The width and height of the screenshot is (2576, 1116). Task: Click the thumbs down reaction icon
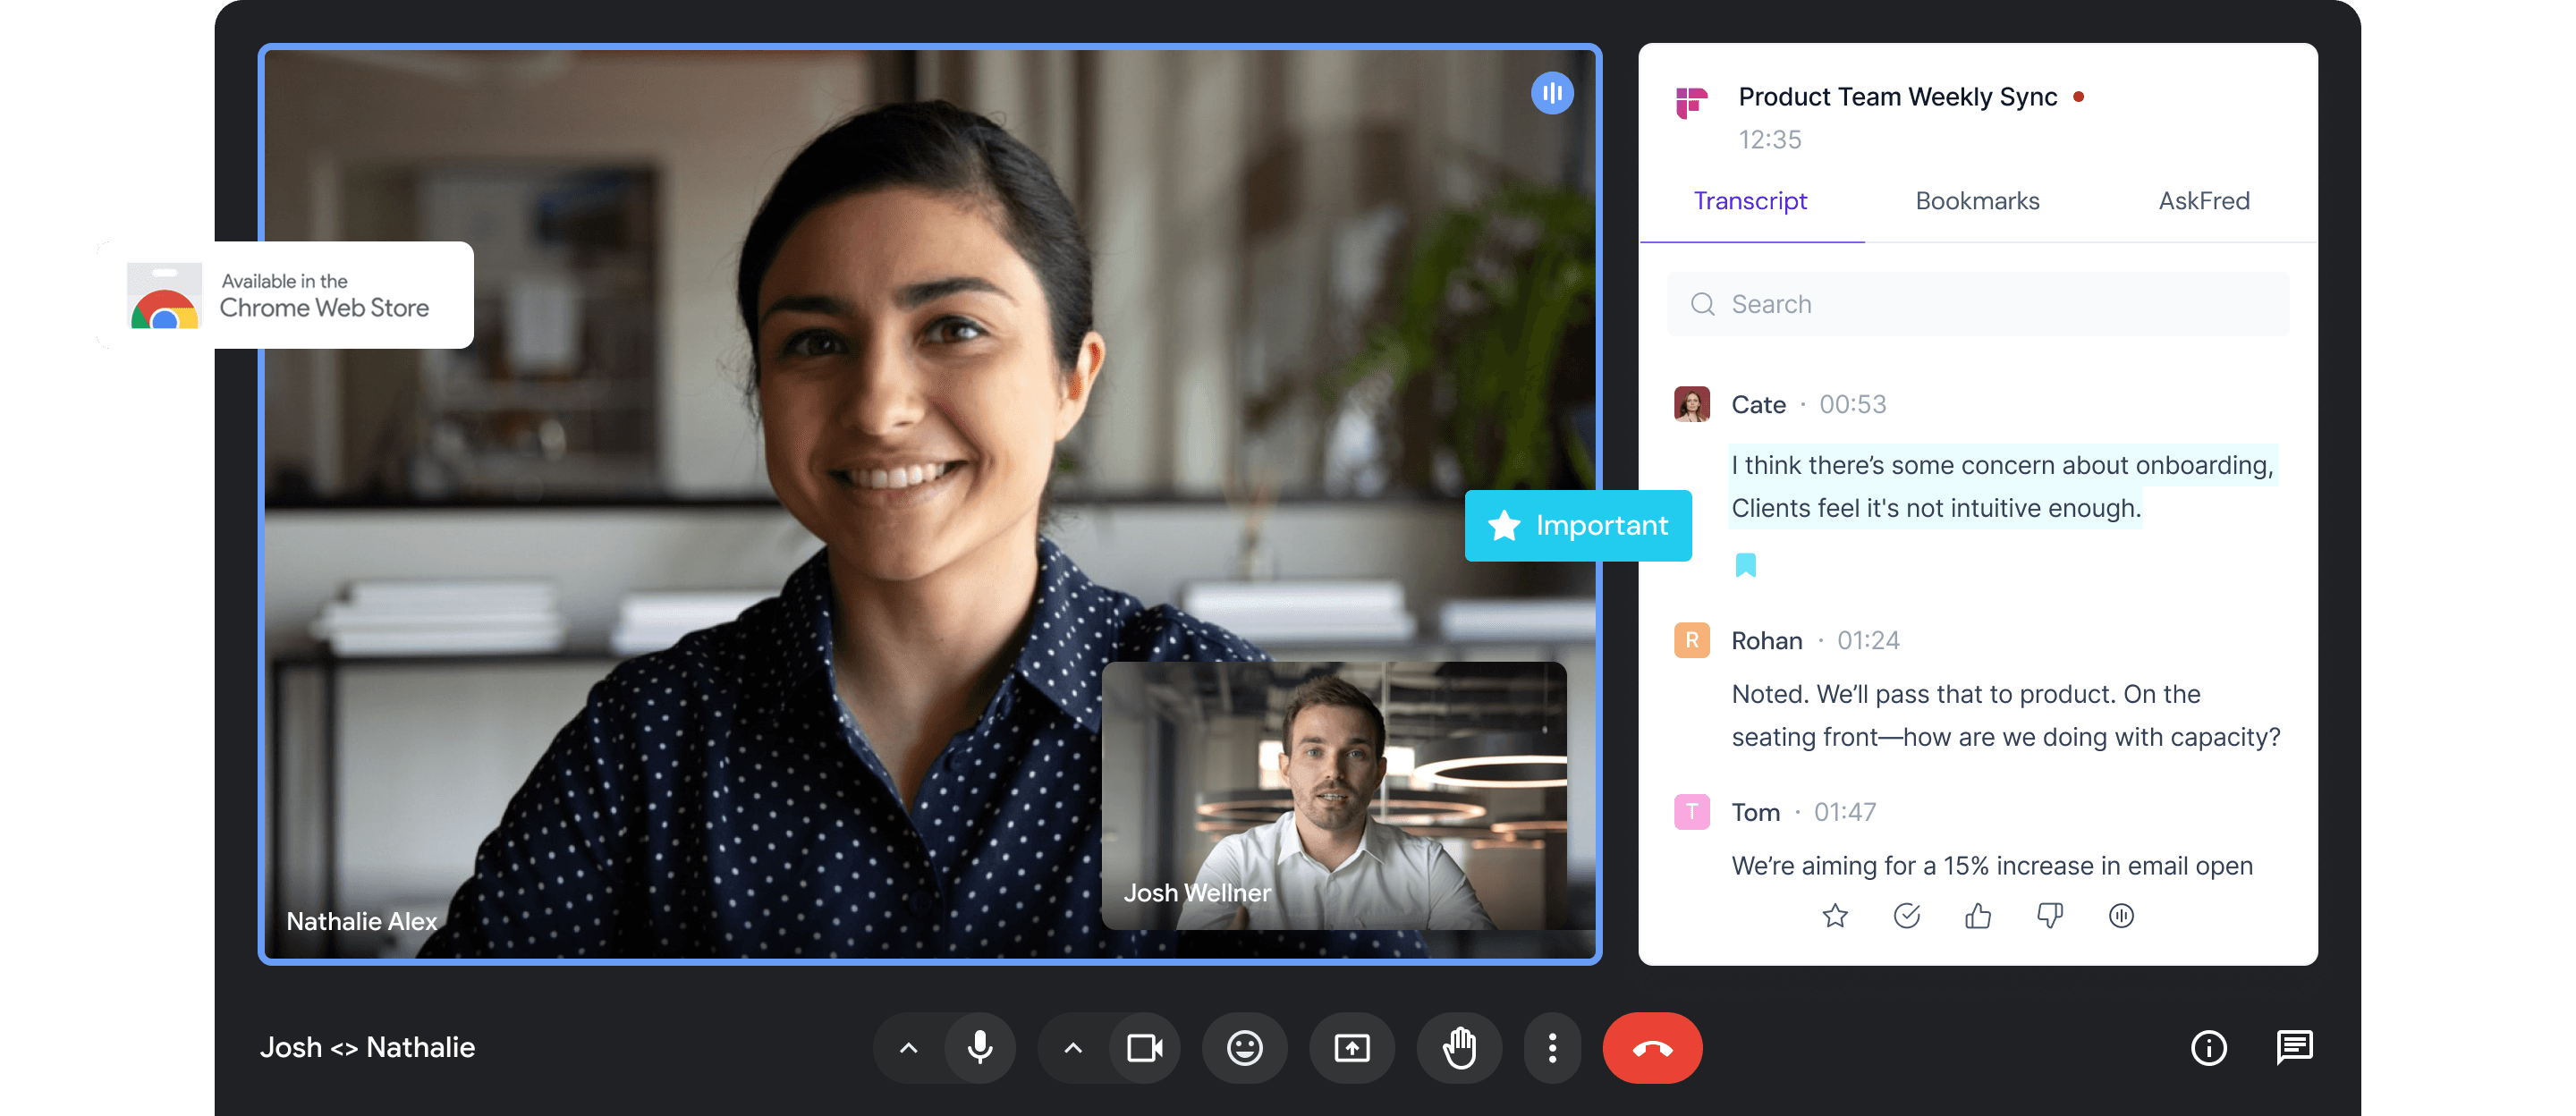[2049, 915]
